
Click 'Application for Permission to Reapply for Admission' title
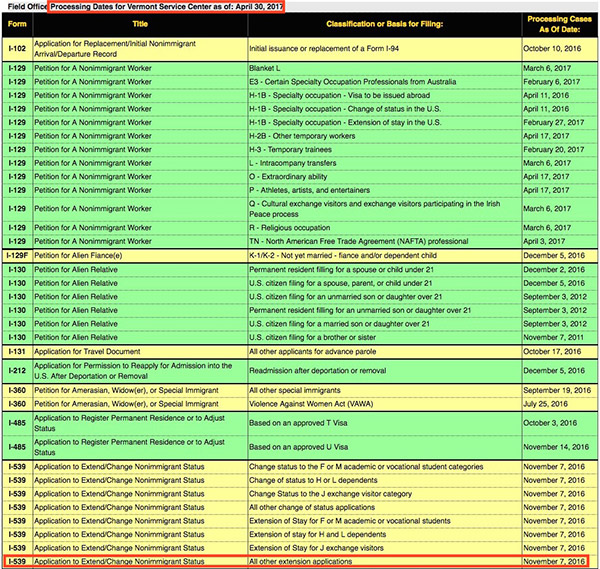133,371
